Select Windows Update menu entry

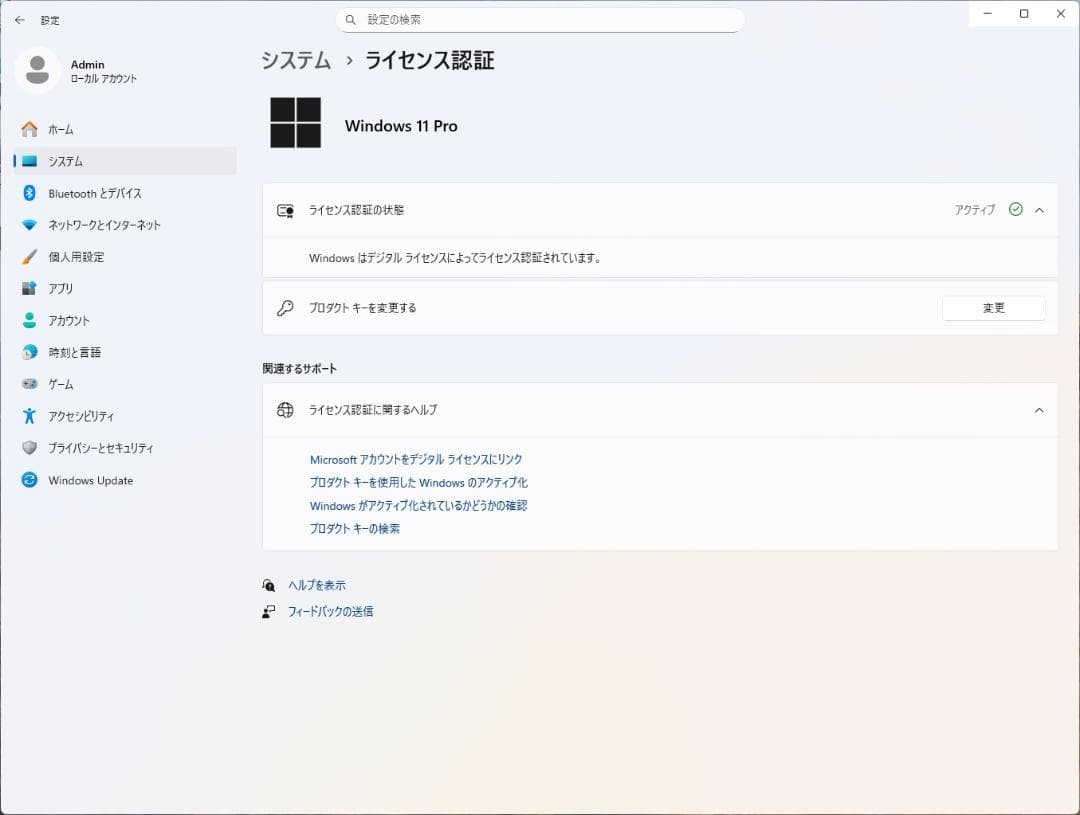tap(125, 480)
